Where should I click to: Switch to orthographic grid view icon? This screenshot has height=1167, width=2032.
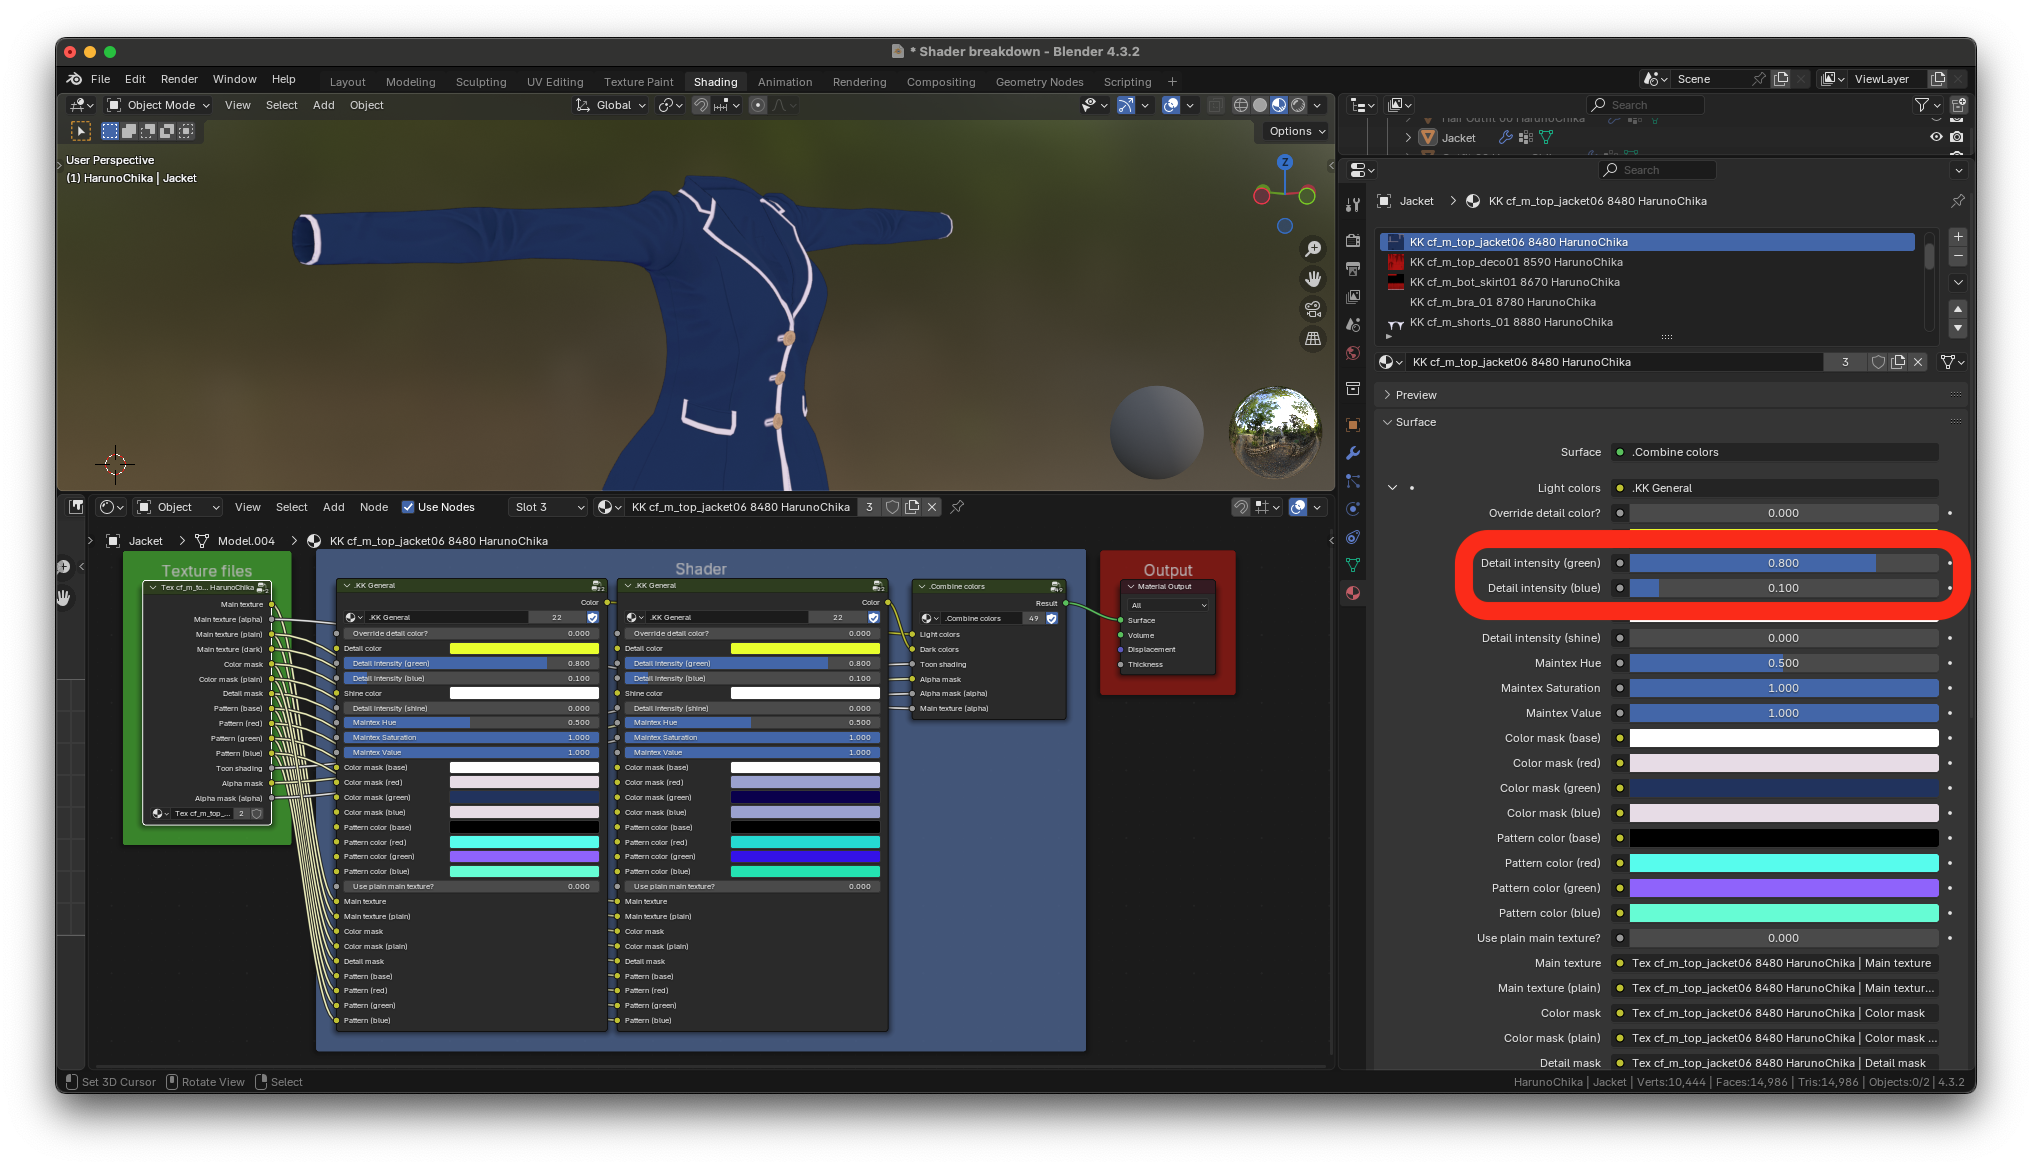coord(1313,339)
